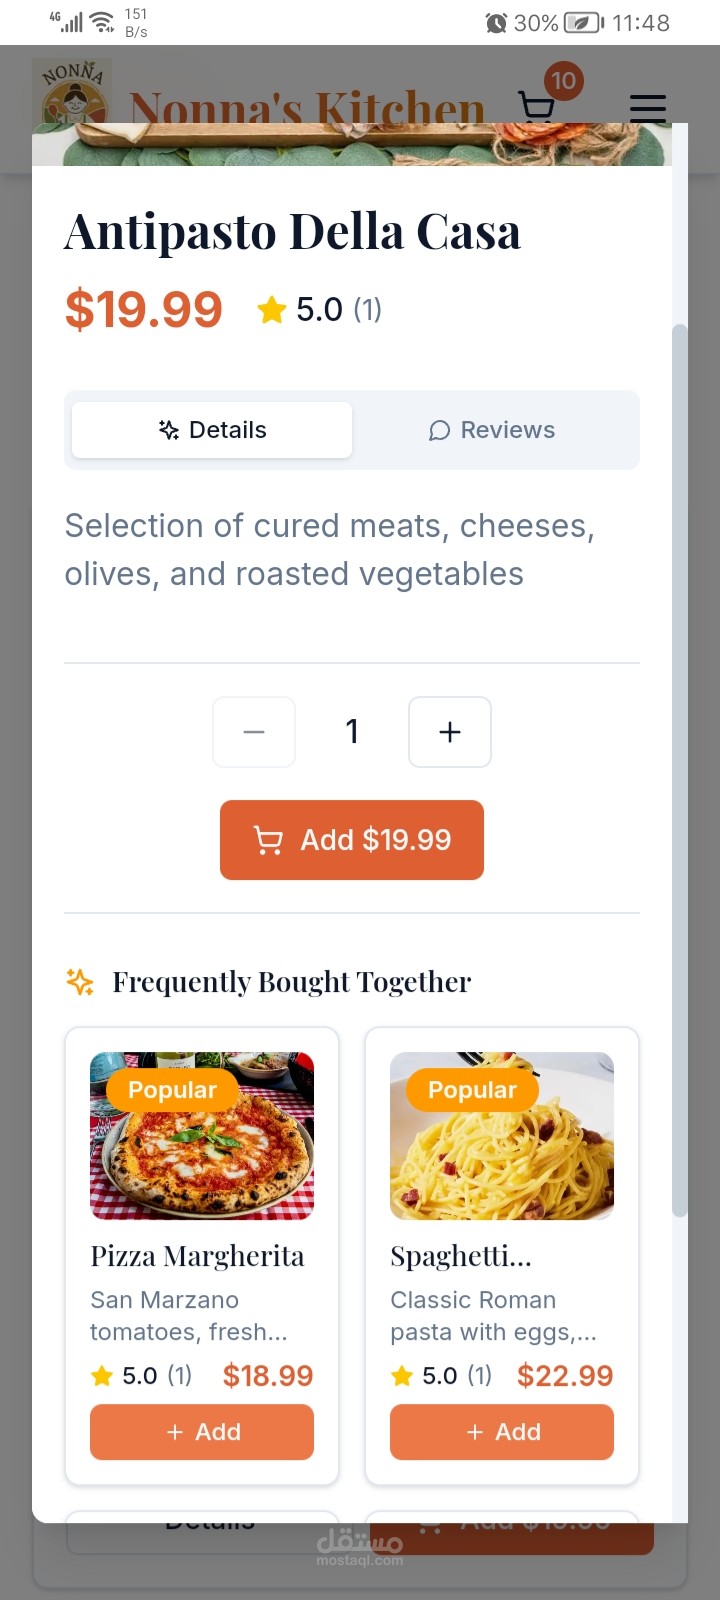Tap the Pizza Margherita rating star
The image size is (720, 1600).
(x=101, y=1377)
